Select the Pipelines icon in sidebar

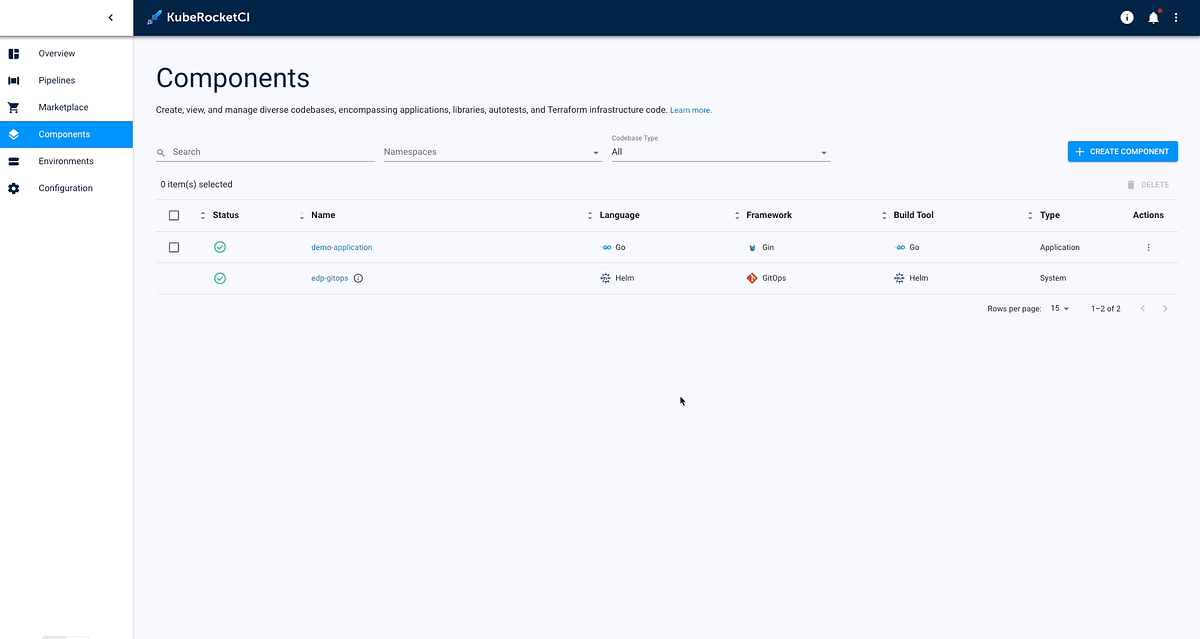click(14, 80)
